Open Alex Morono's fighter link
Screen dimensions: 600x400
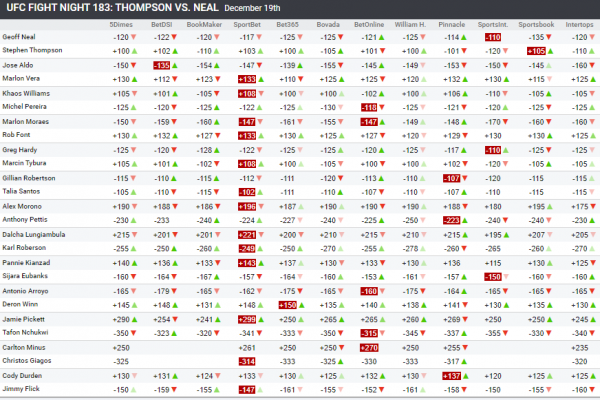(22, 206)
